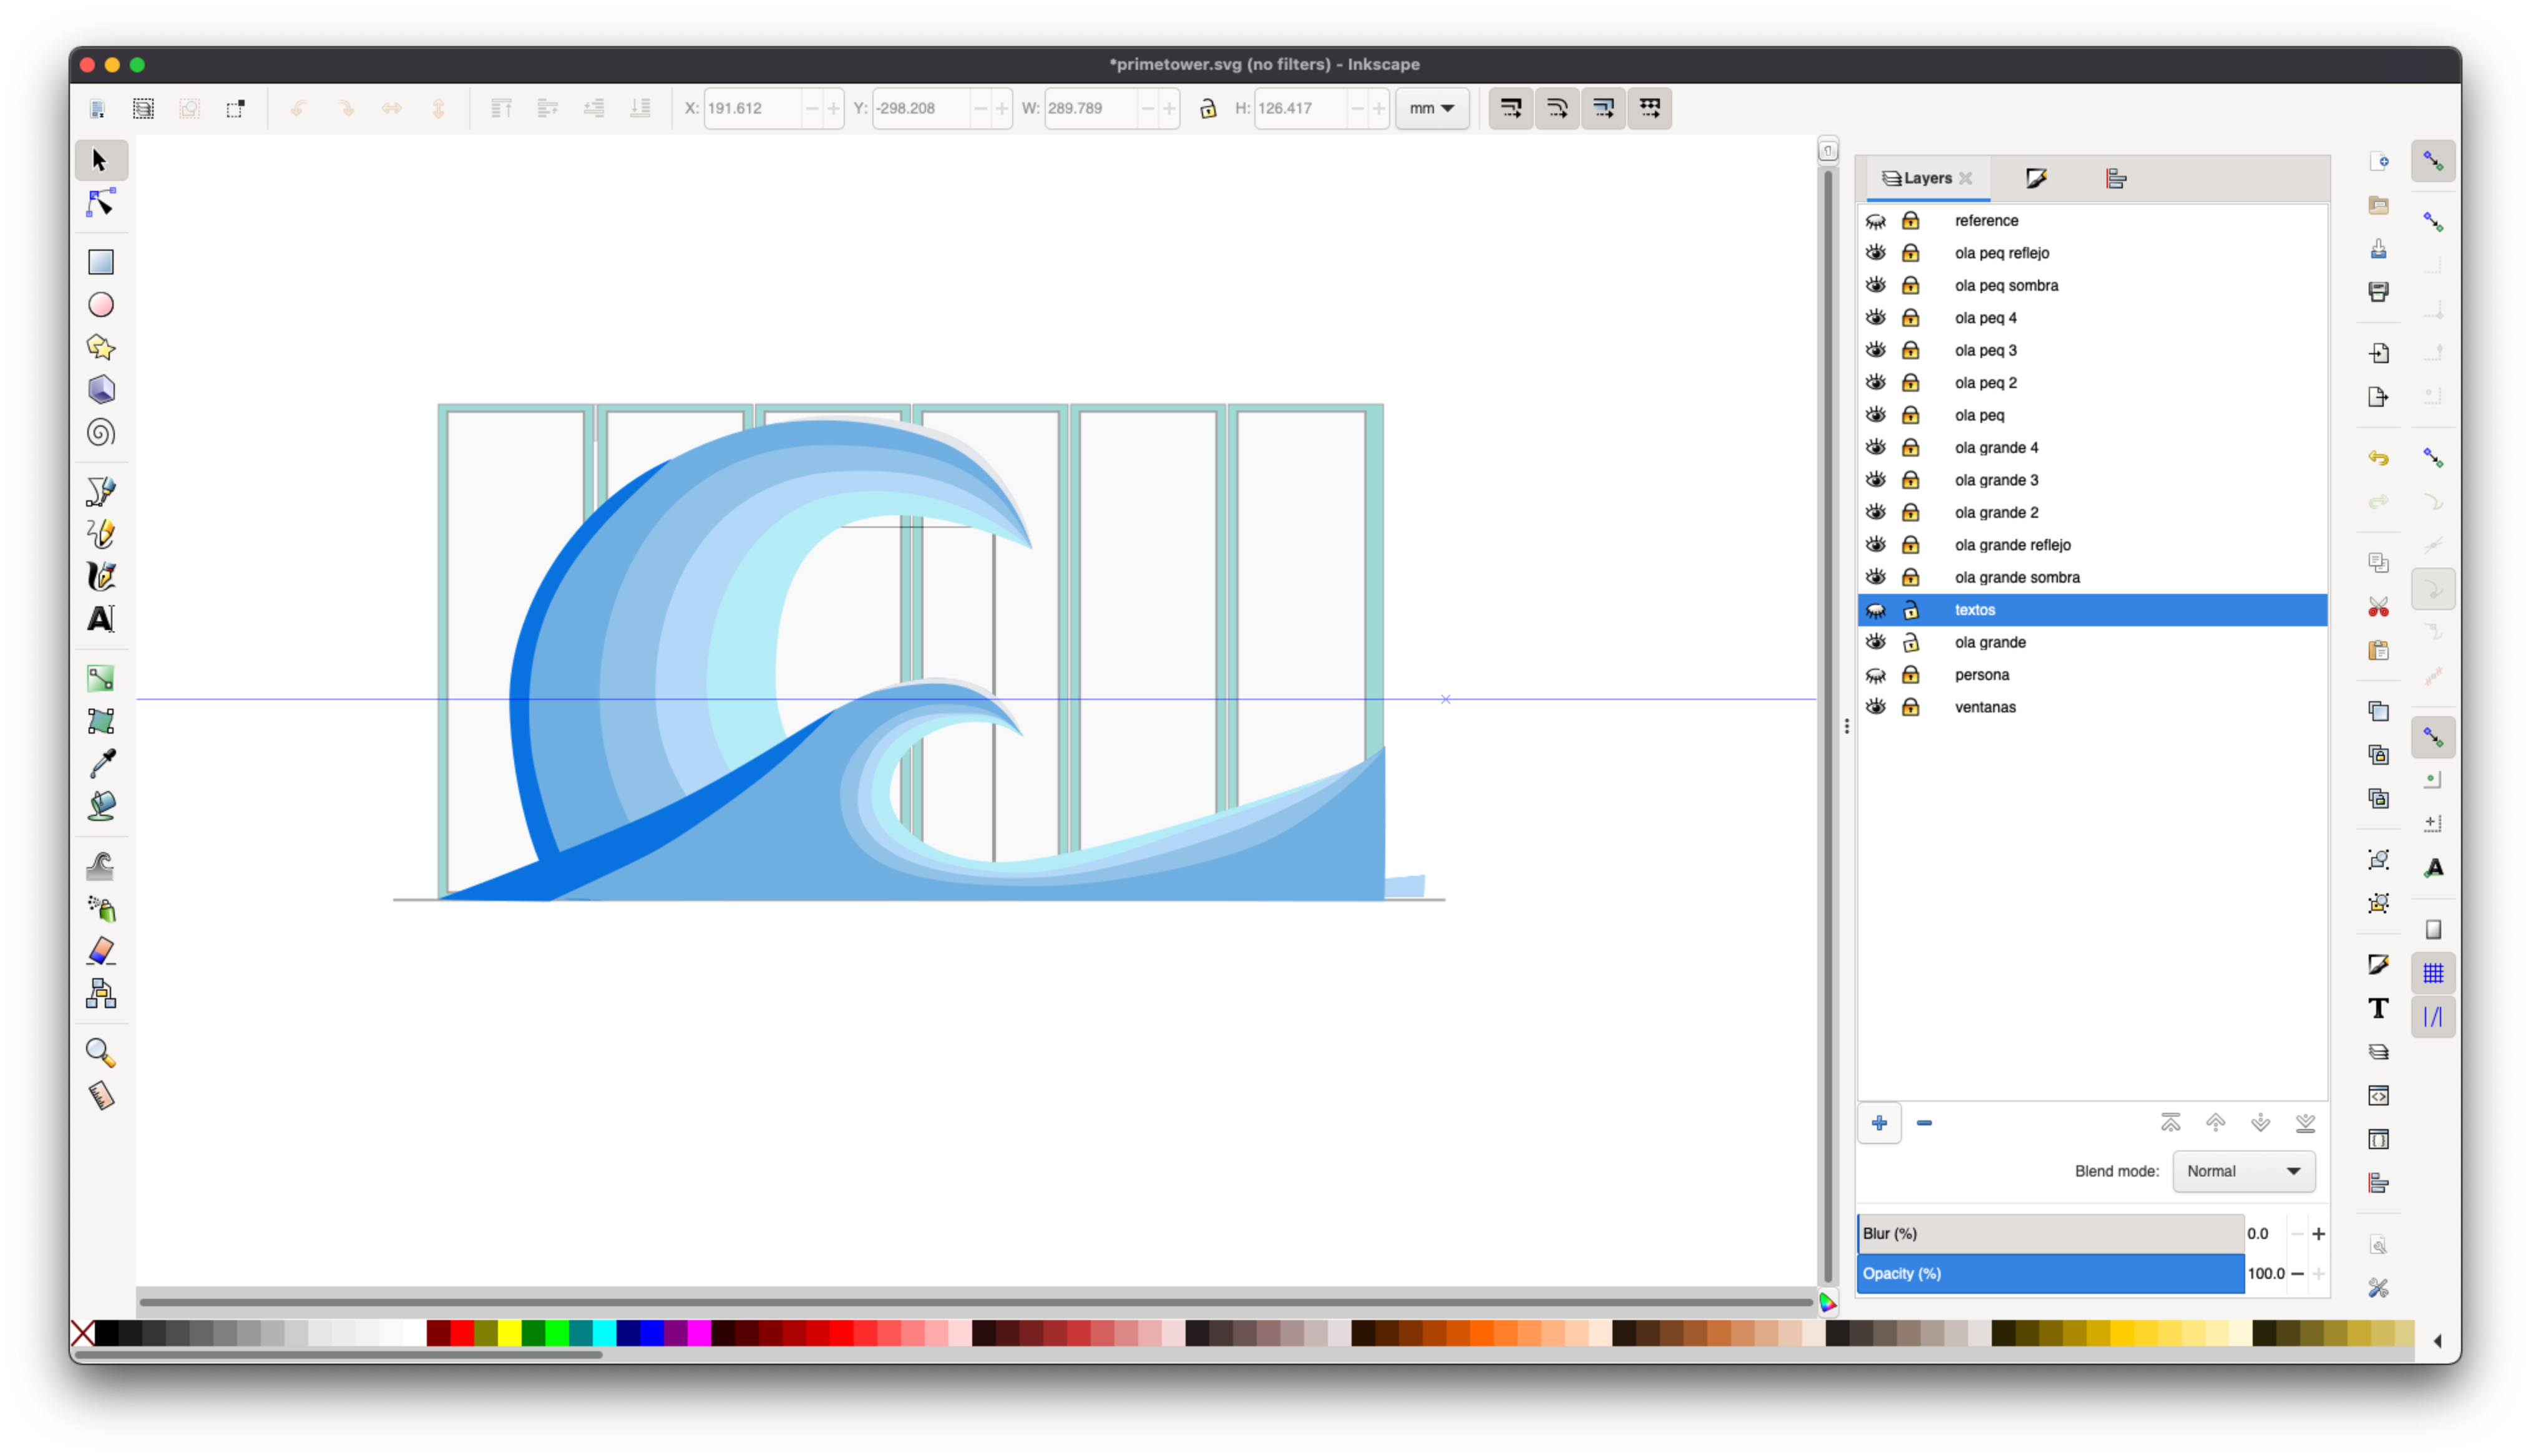This screenshot has width=2531, height=1456.
Task: Select the Star polygon tool
Action: pos(101,347)
